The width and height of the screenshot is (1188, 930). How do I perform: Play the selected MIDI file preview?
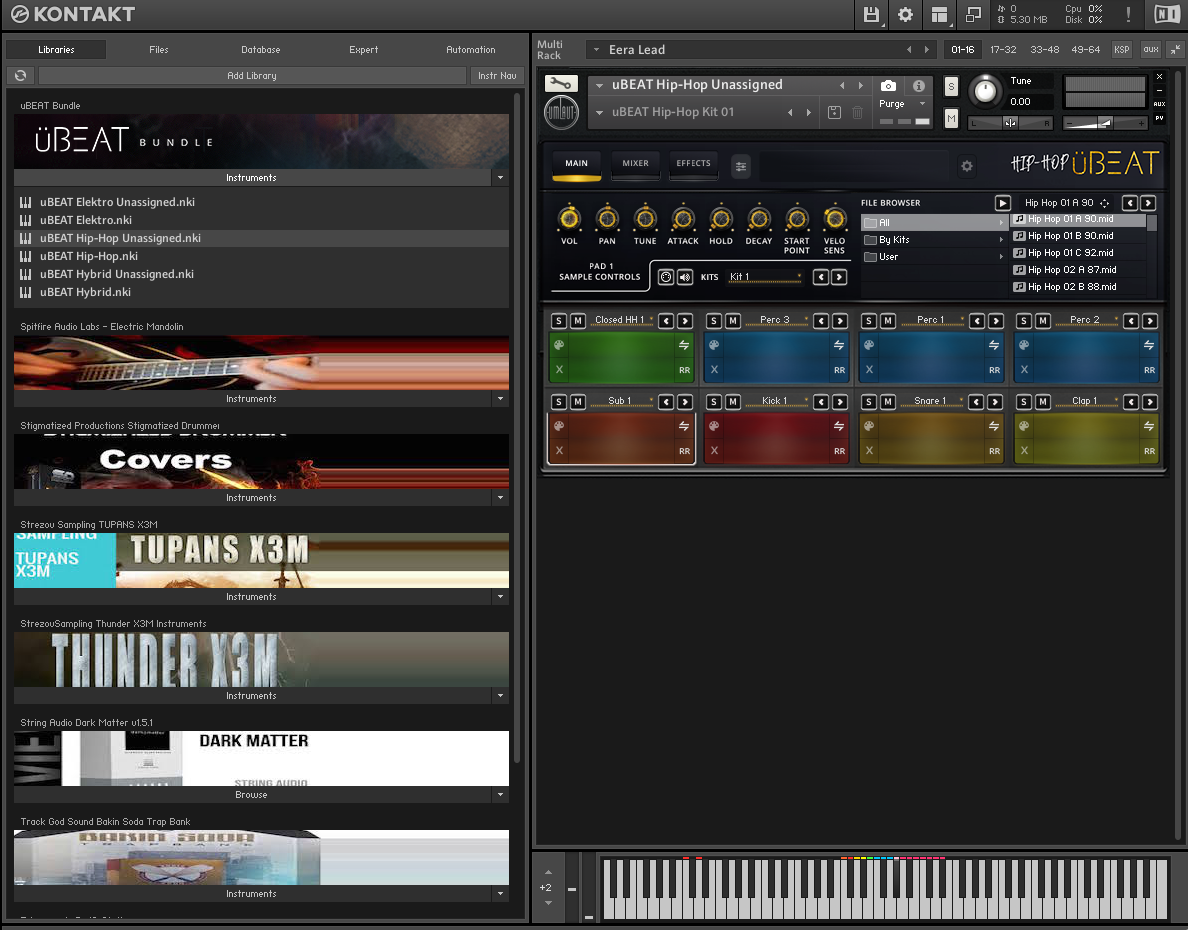(x=1002, y=203)
